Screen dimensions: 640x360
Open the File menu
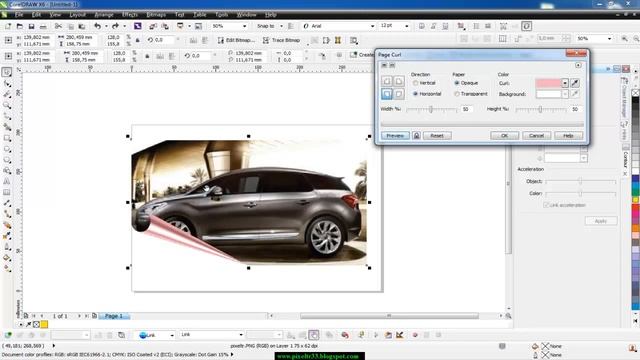click(x=19, y=15)
